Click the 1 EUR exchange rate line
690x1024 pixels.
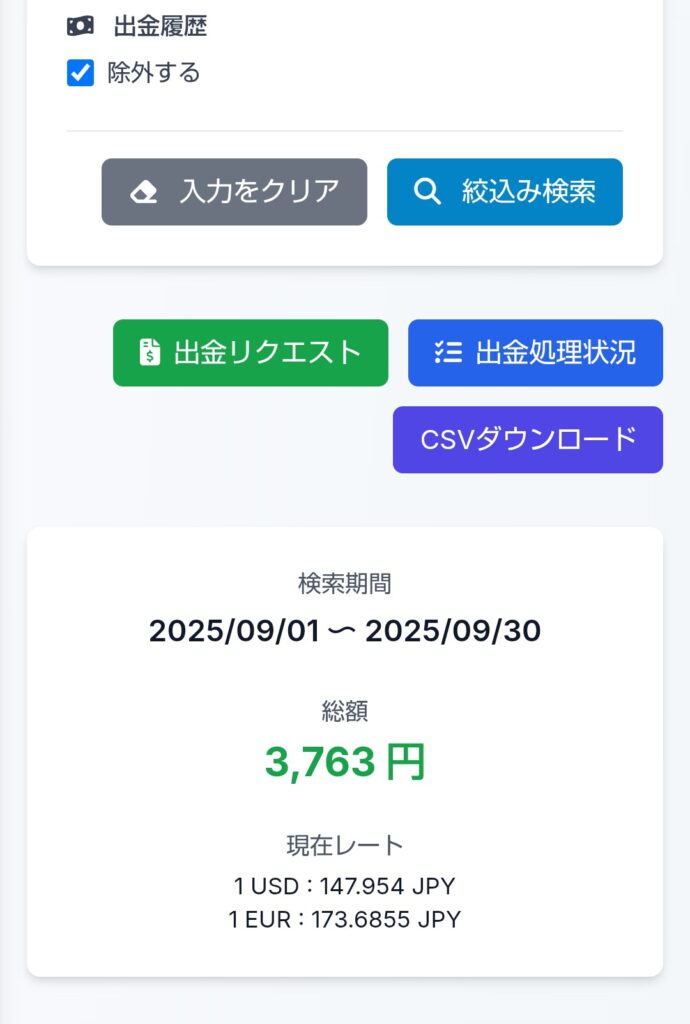click(x=345, y=919)
